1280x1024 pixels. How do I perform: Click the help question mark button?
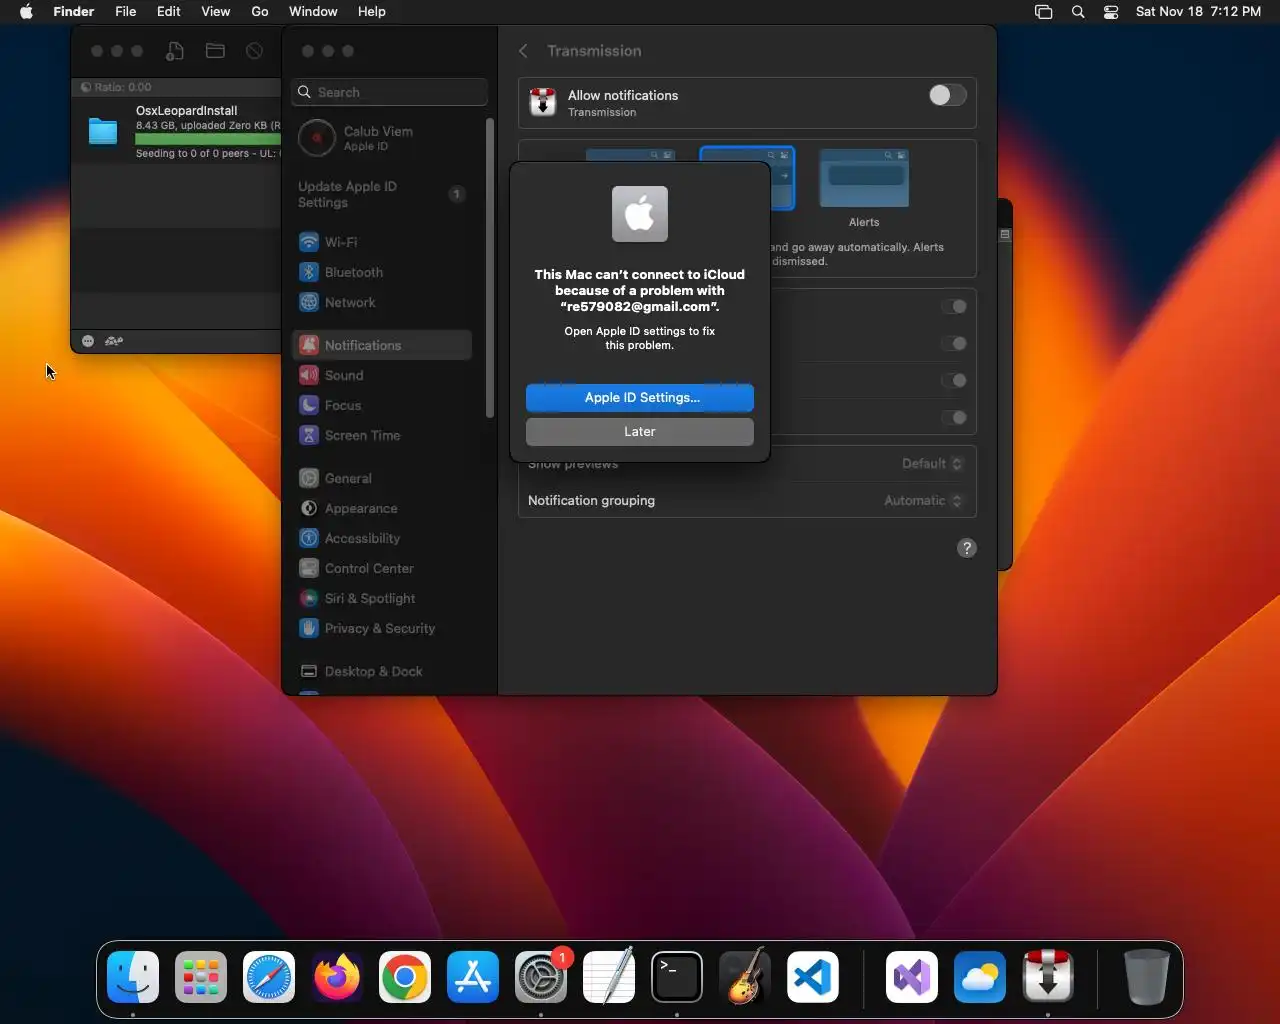[967, 548]
